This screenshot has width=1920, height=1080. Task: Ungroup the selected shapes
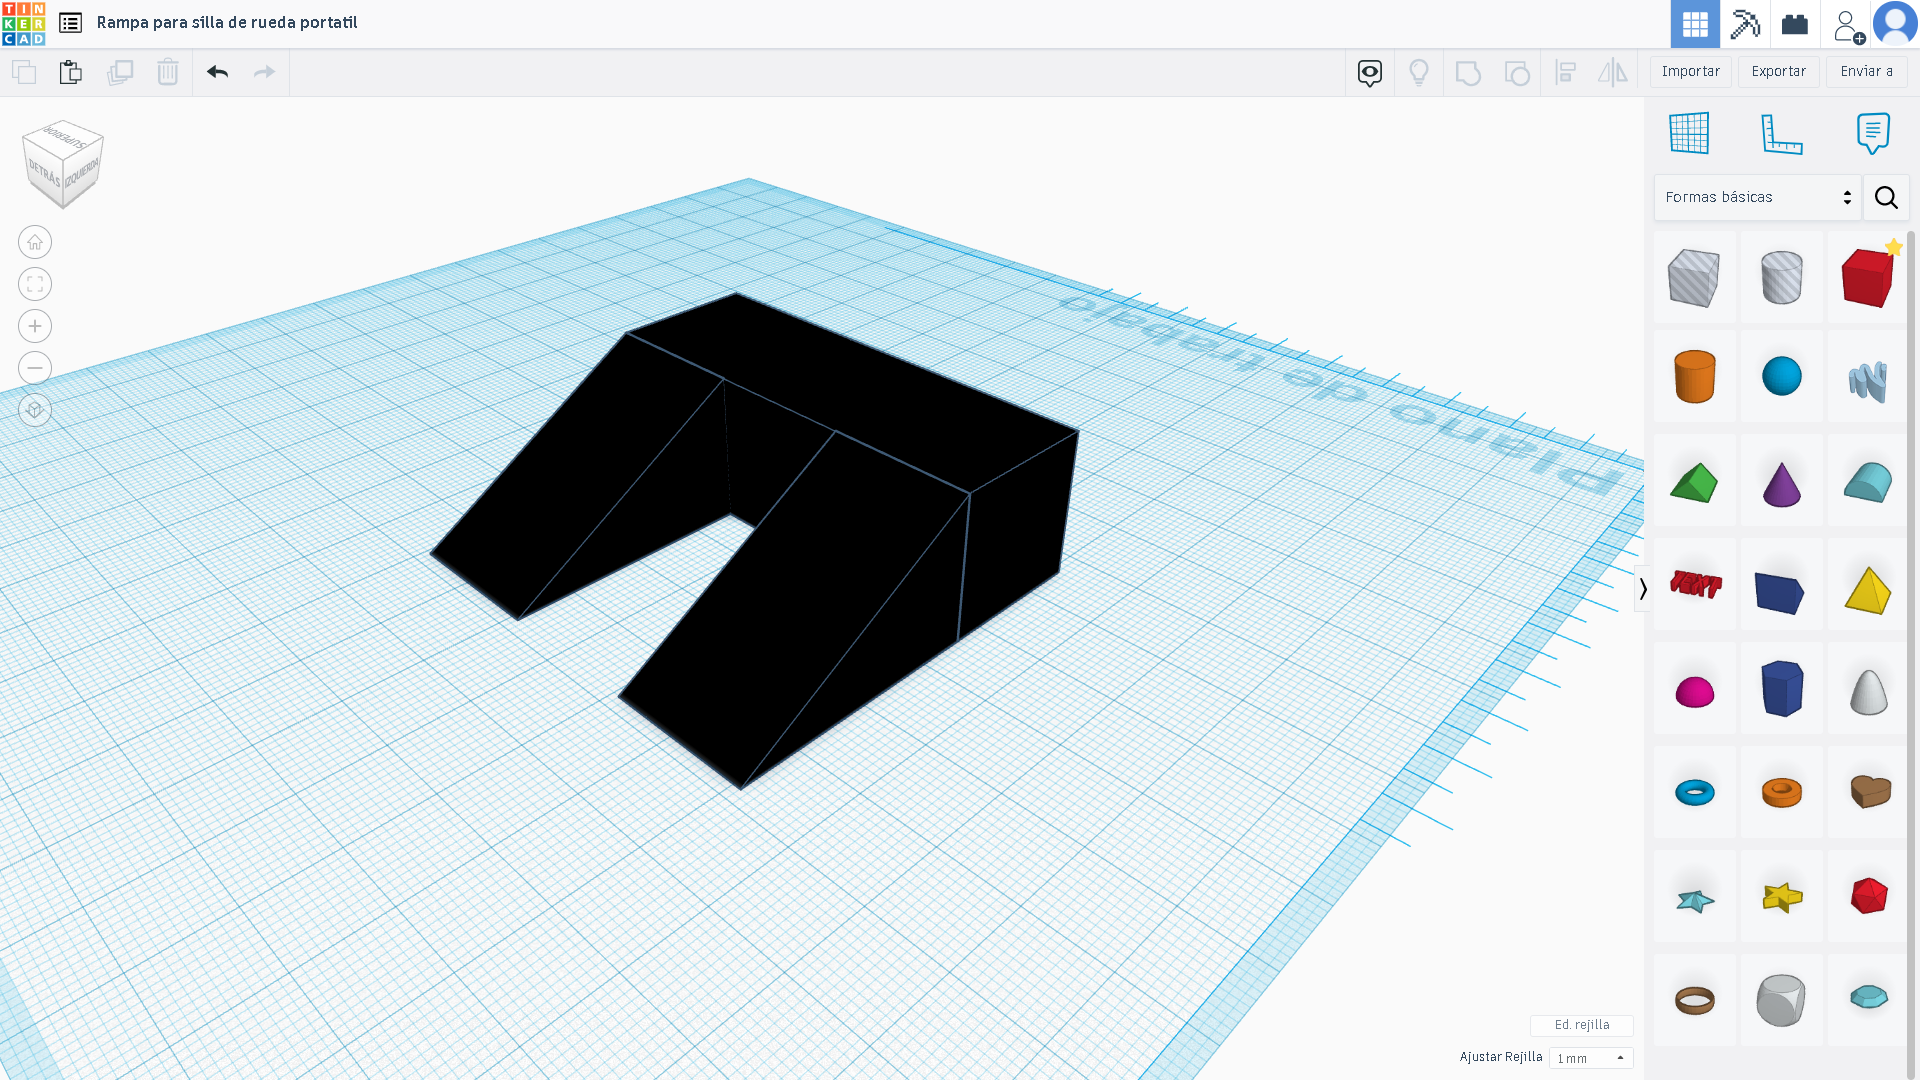click(x=1517, y=72)
